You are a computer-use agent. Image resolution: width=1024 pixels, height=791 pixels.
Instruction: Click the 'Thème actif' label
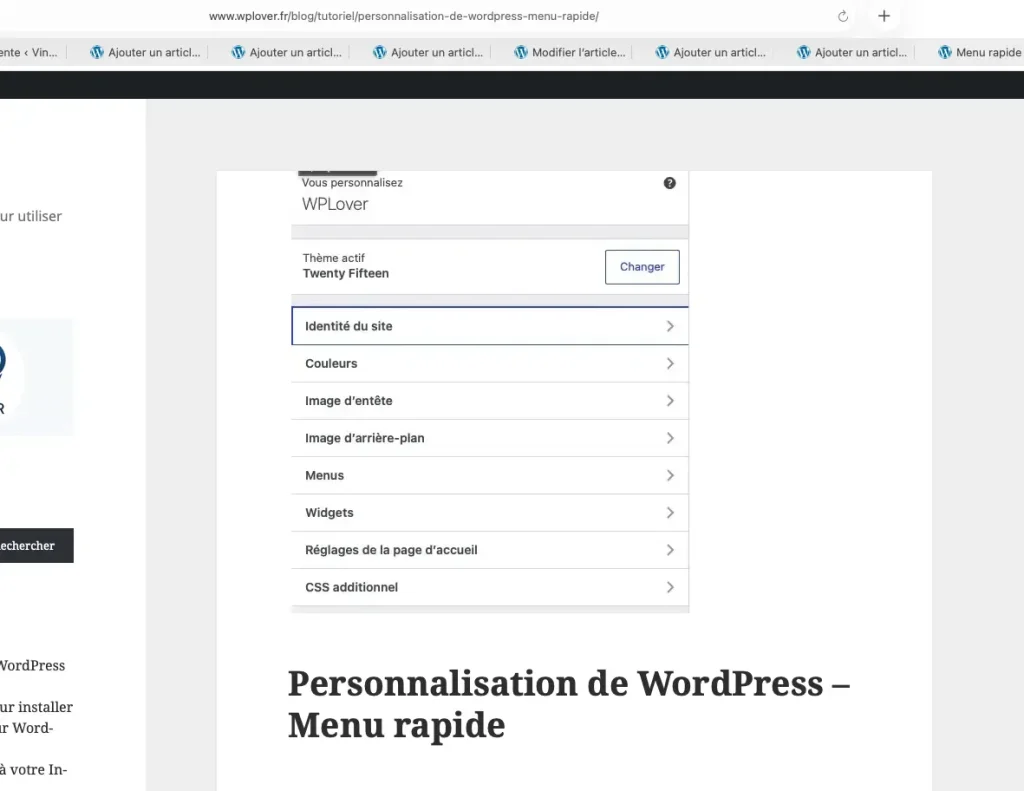334,258
